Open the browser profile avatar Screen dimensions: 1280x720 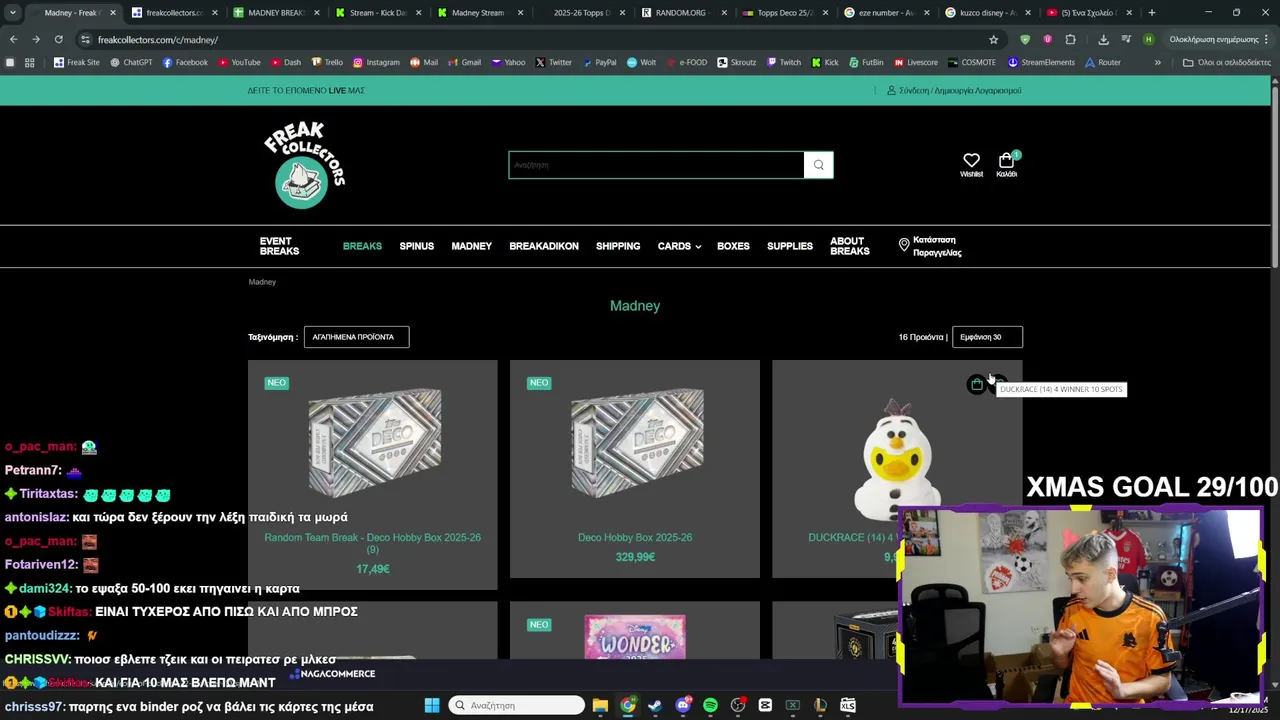click(x=1148, y=39)
